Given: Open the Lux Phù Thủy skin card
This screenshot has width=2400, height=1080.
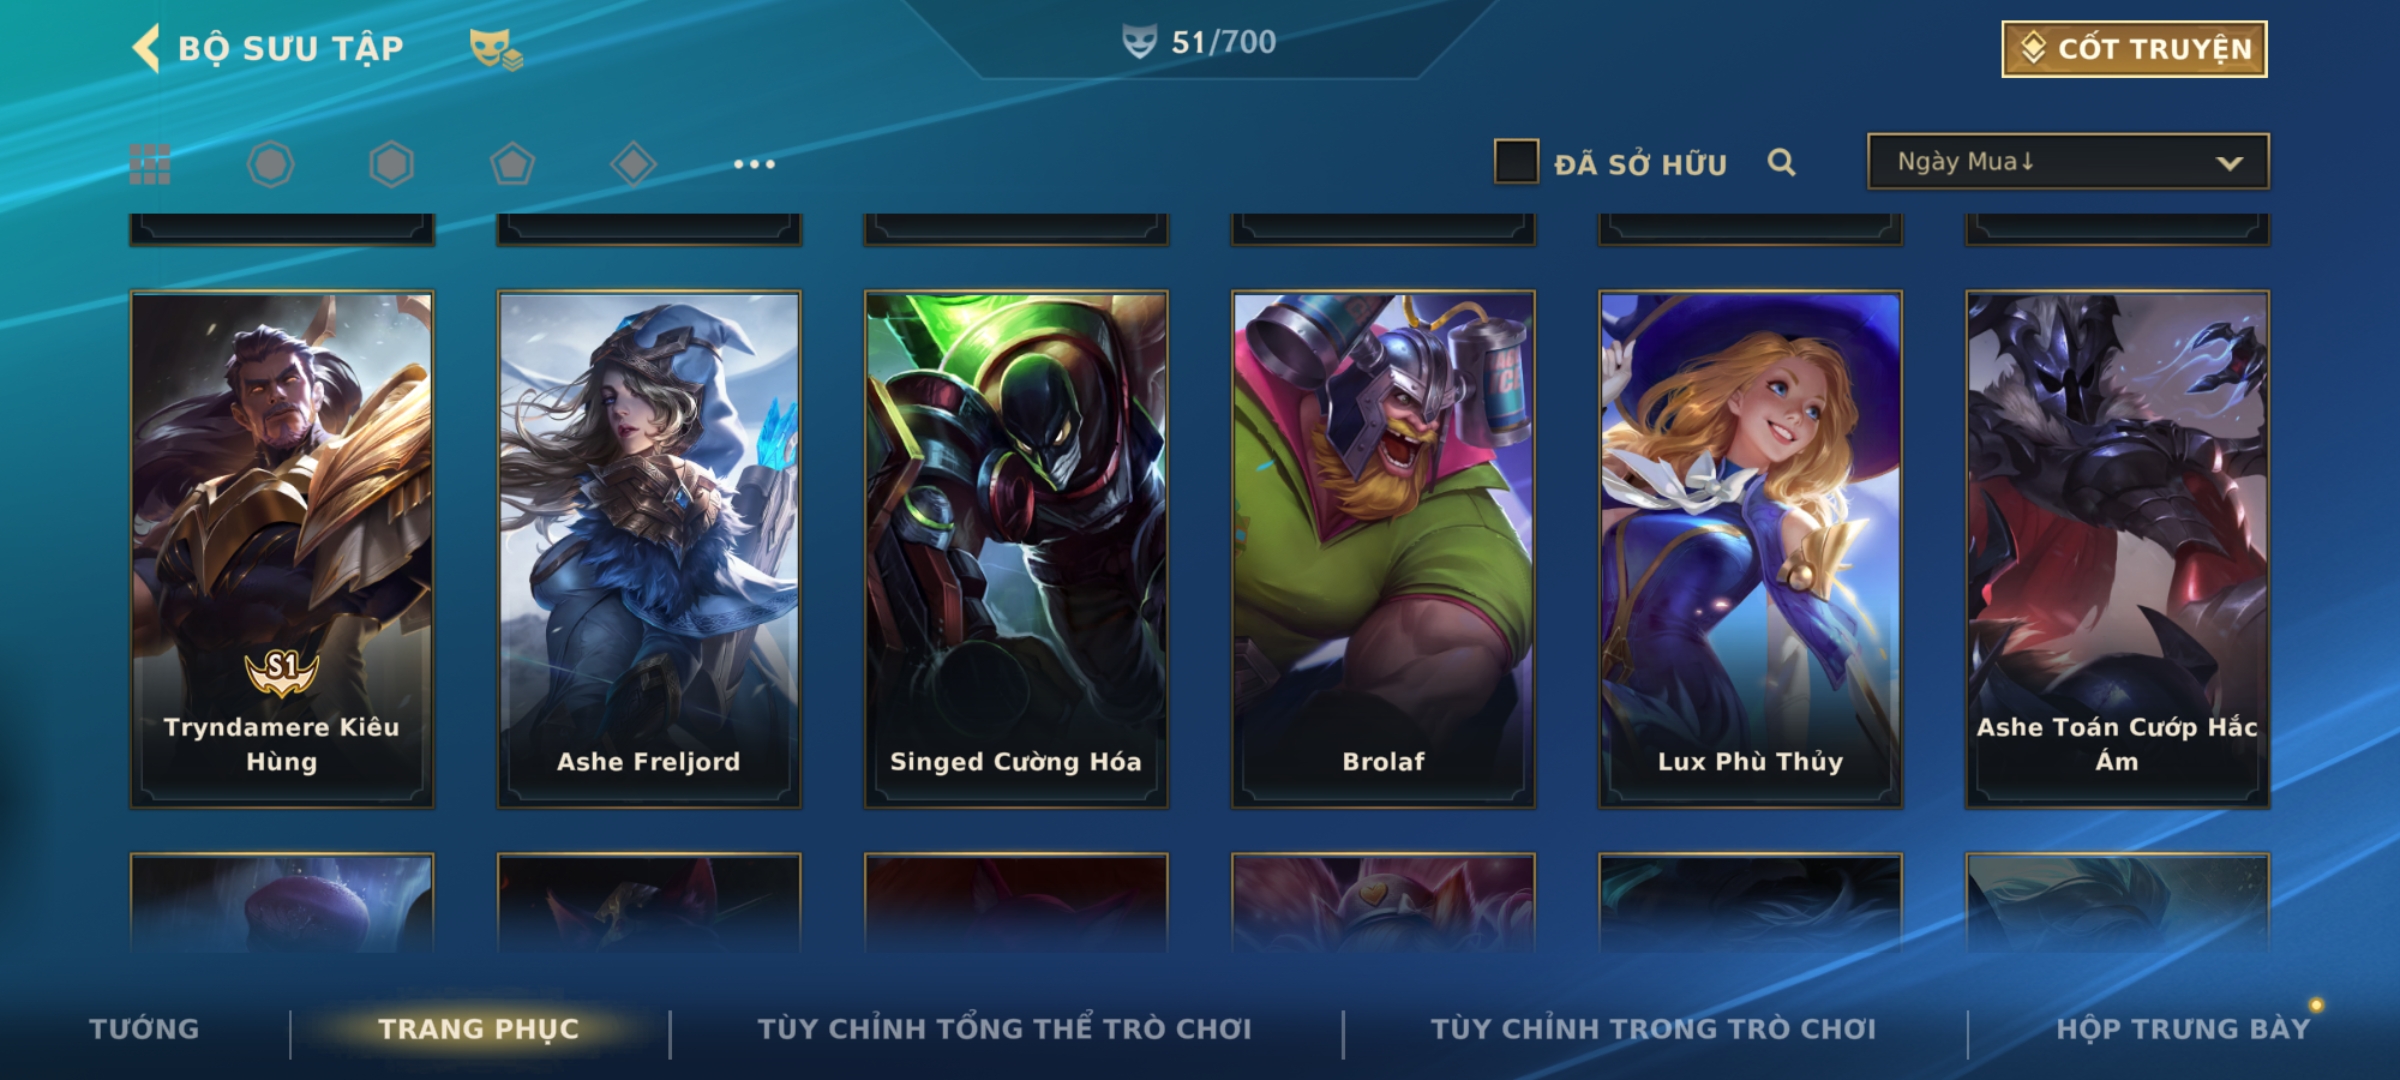Looking at the screenshot, I should pyautogui.click(x=1750, y=549).
